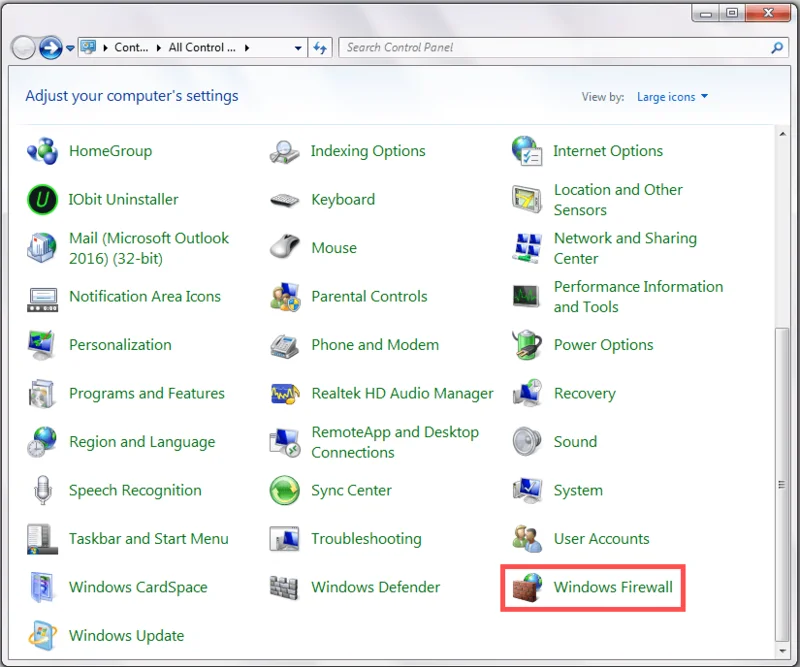Launch IObit Uninstaller green icon
800x667 pixels.
coord(42,200)
